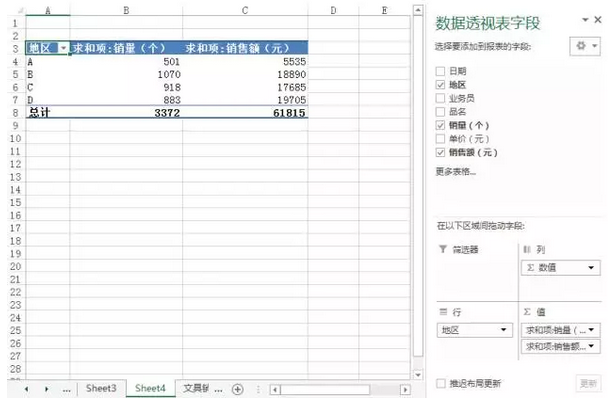The width and height of the screenshot is (608, 398).
Task: Select the 总计 row label cell
Action: [x=48, y=113]
